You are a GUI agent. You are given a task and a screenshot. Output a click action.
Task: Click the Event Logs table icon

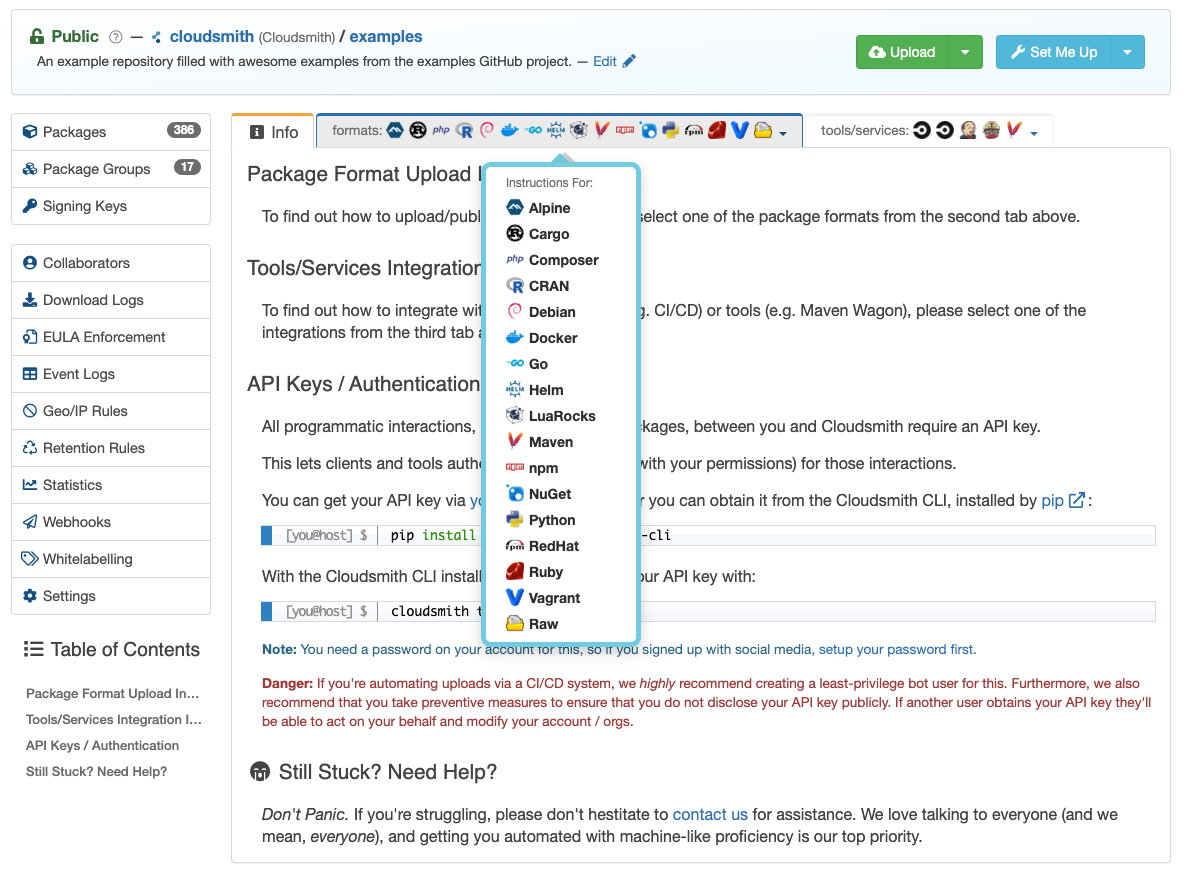[30, 373]
